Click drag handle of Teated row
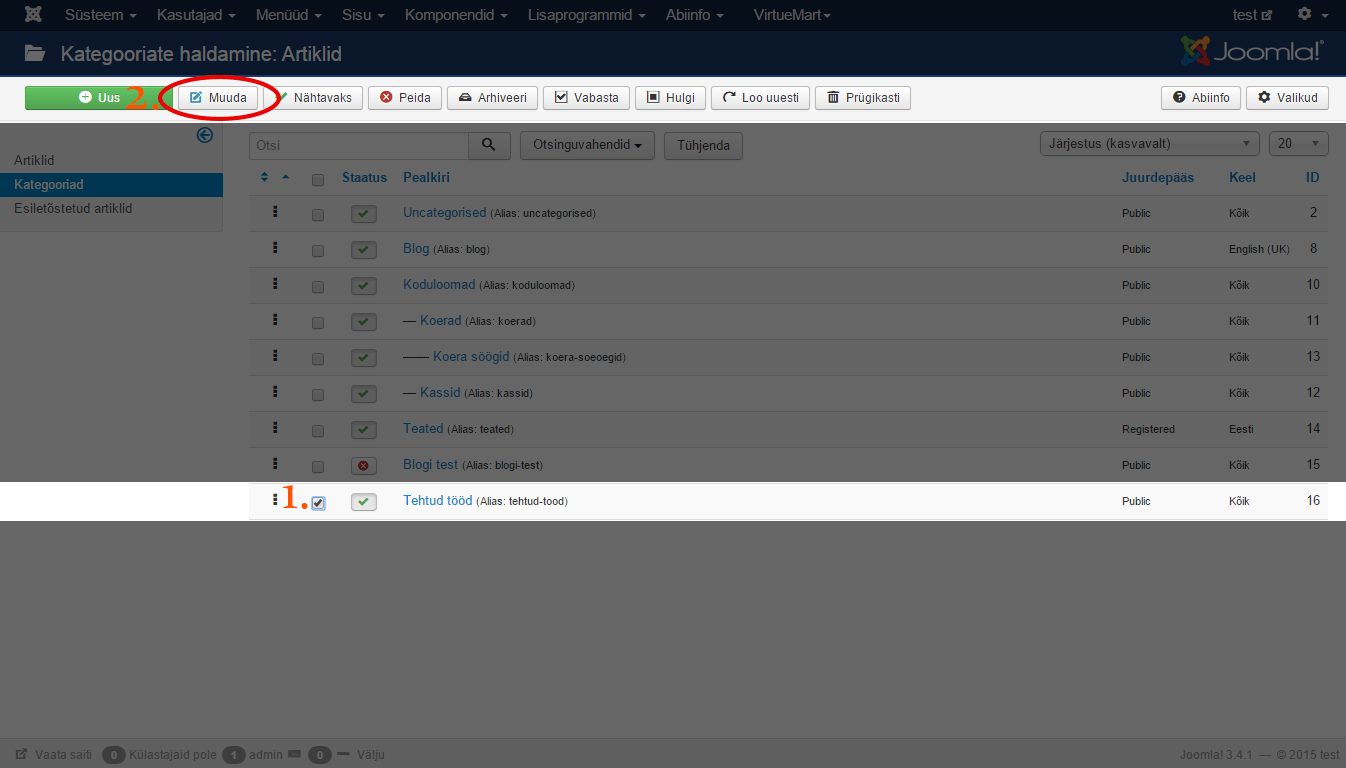Viewport: 1346px width, 768px height. [275, 428]
